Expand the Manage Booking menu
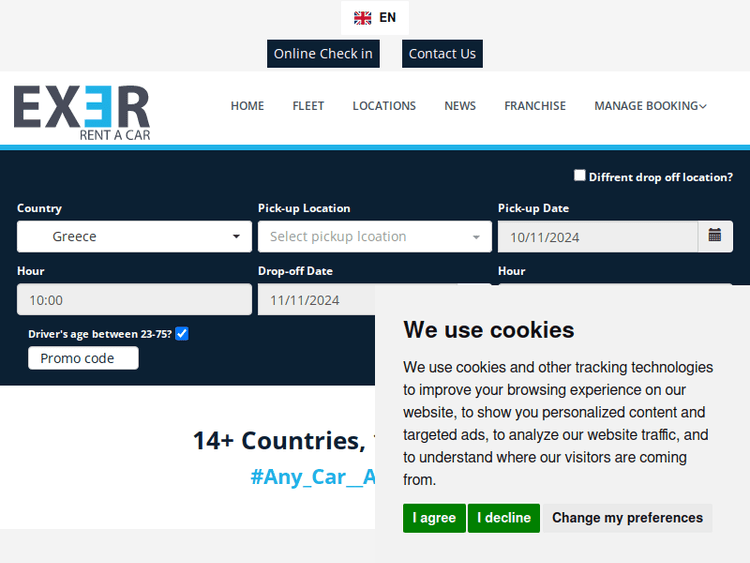 [650, 106]
